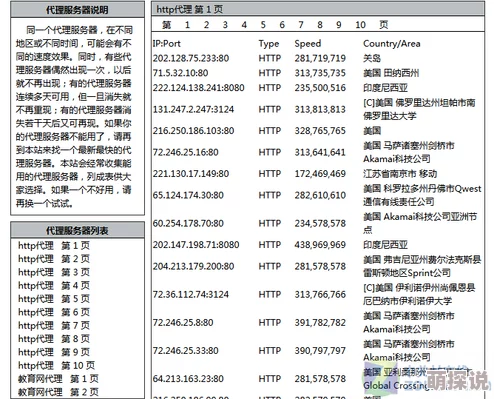Click speed value 438,969,969
The height and width of the screenshot is (399, 494).
click(320, 245)
